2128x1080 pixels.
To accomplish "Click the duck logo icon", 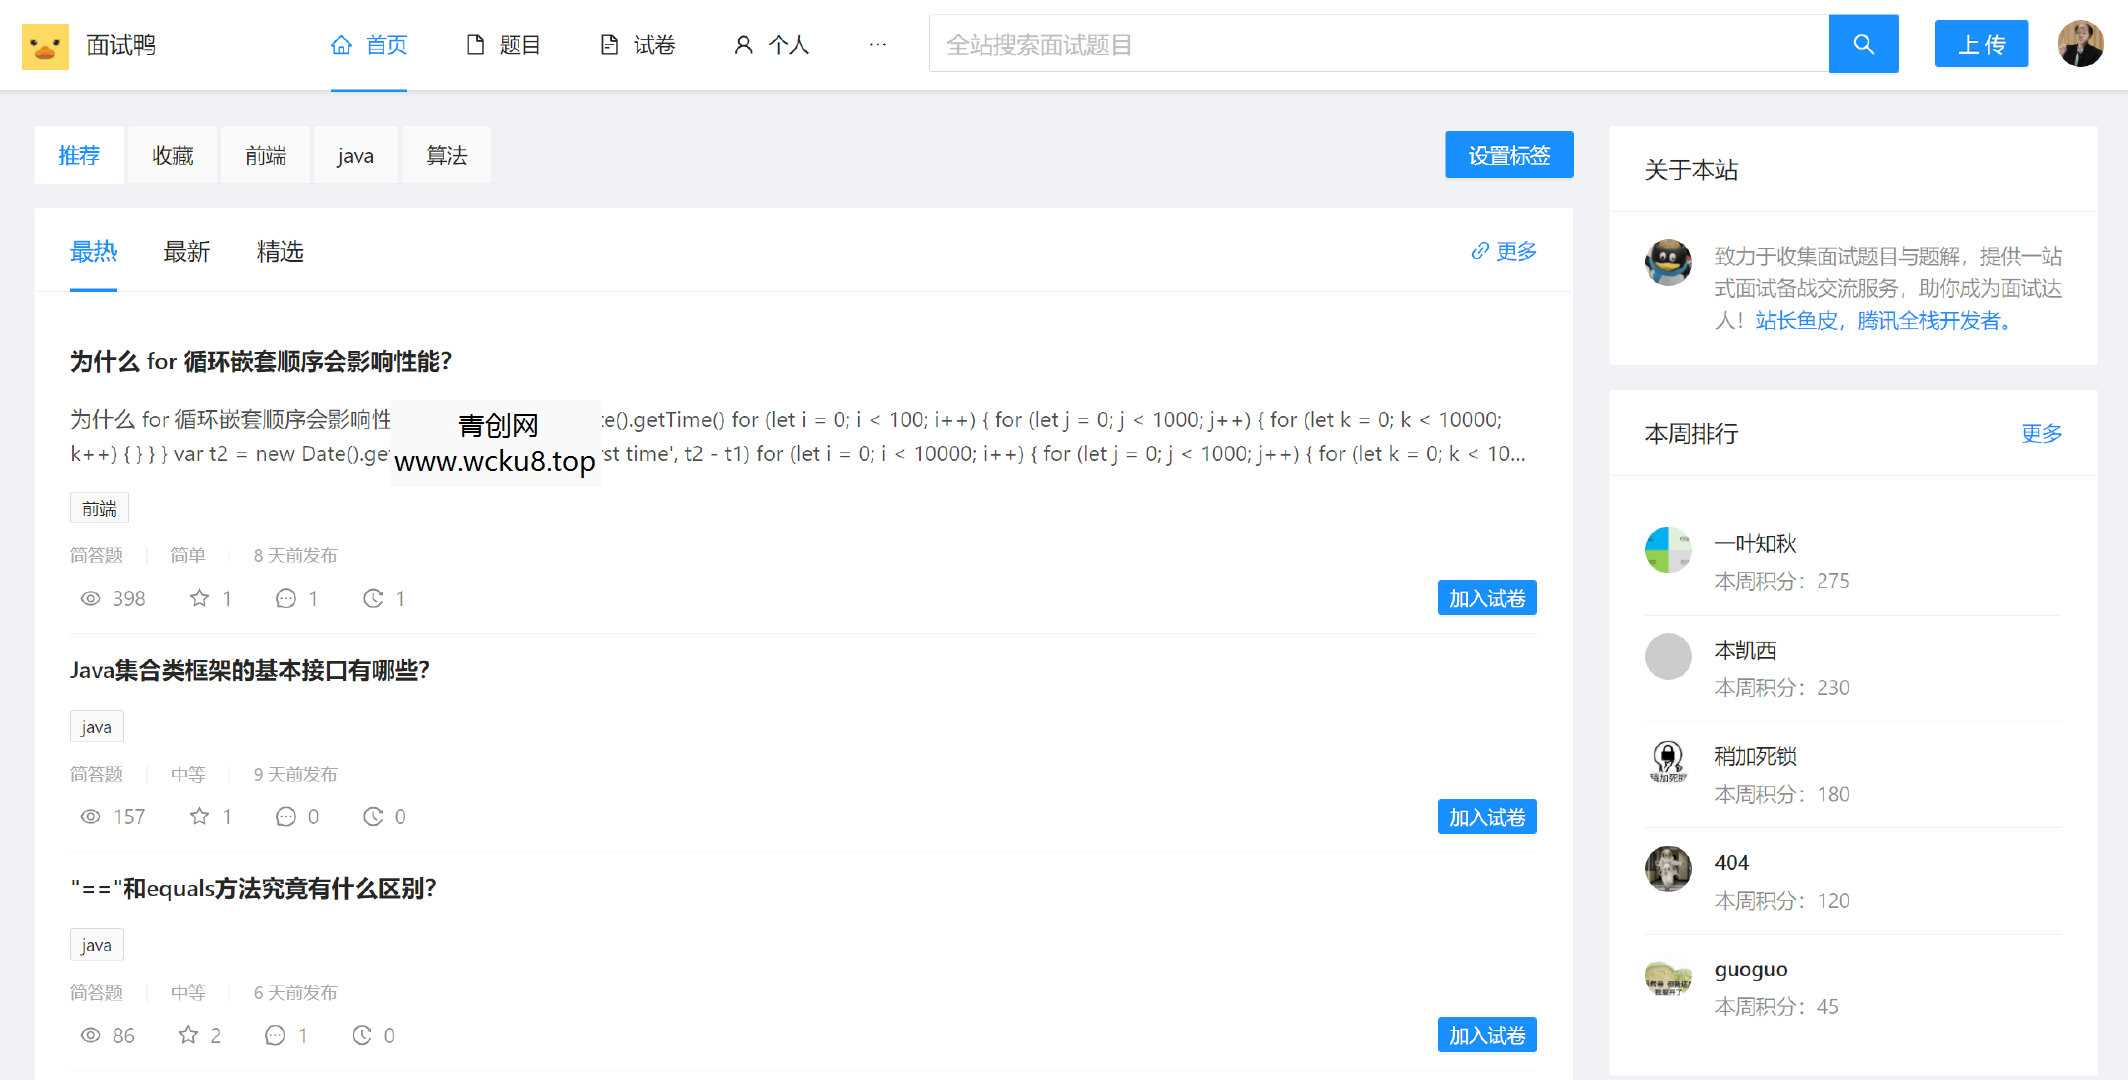I will pyautogui.click(x=45, y=46).
